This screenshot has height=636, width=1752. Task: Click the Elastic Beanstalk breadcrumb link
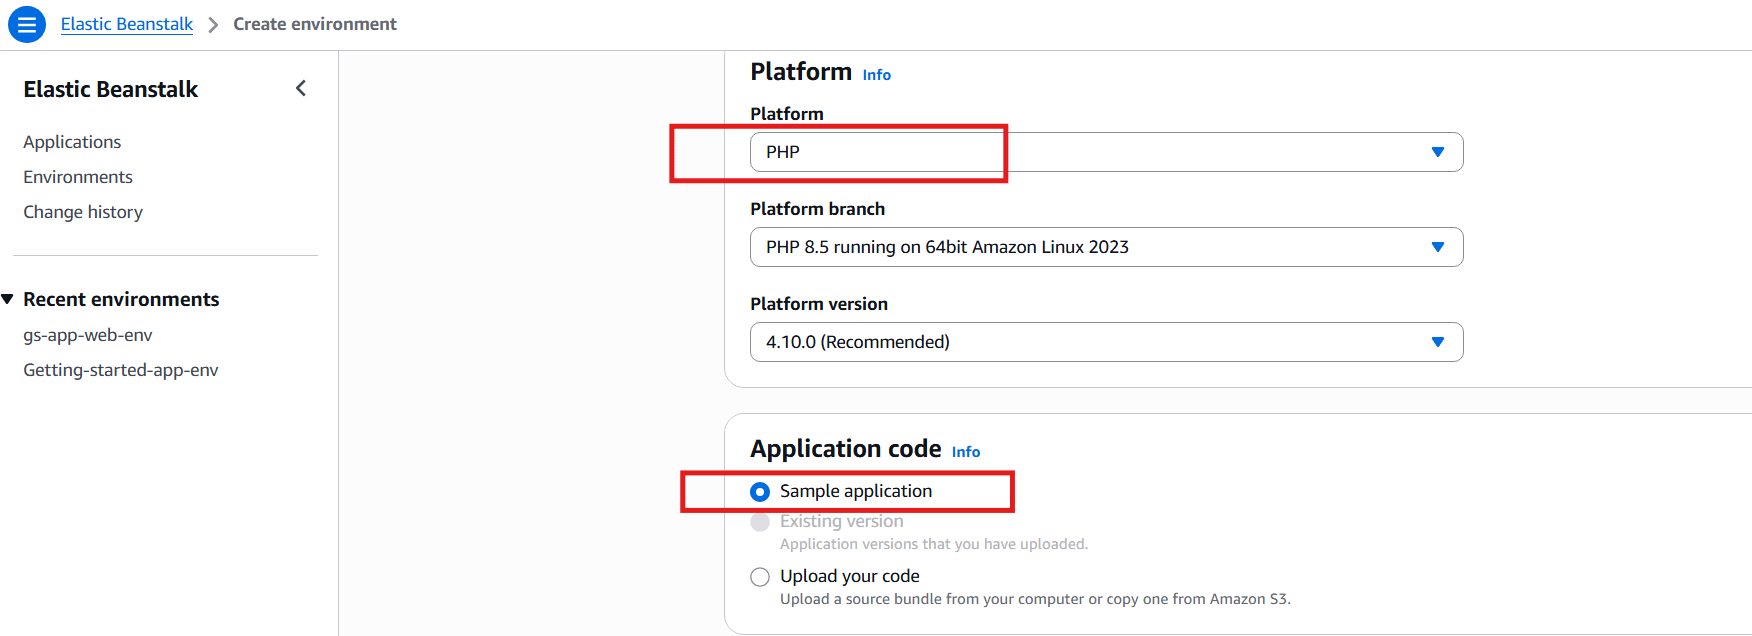pos(127,24)
